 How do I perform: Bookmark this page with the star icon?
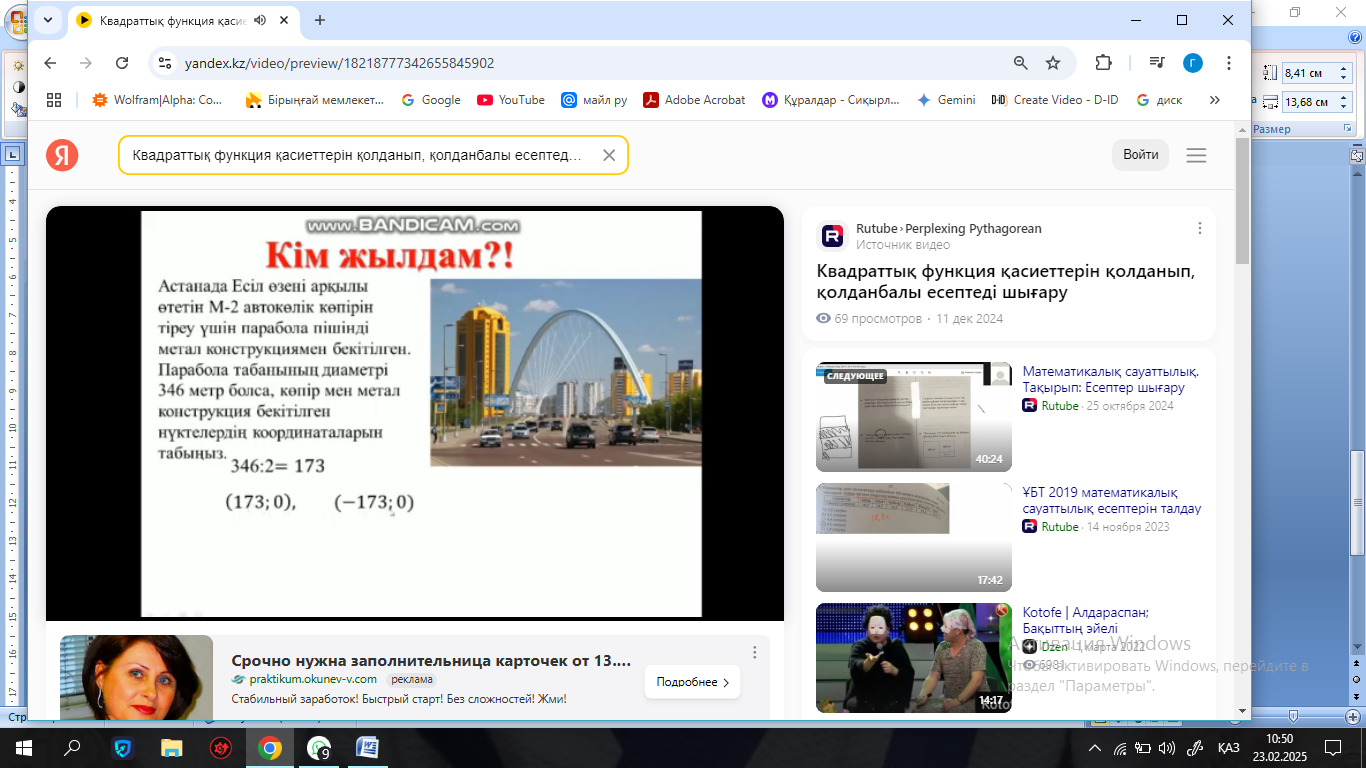(x=1053, y=63)
